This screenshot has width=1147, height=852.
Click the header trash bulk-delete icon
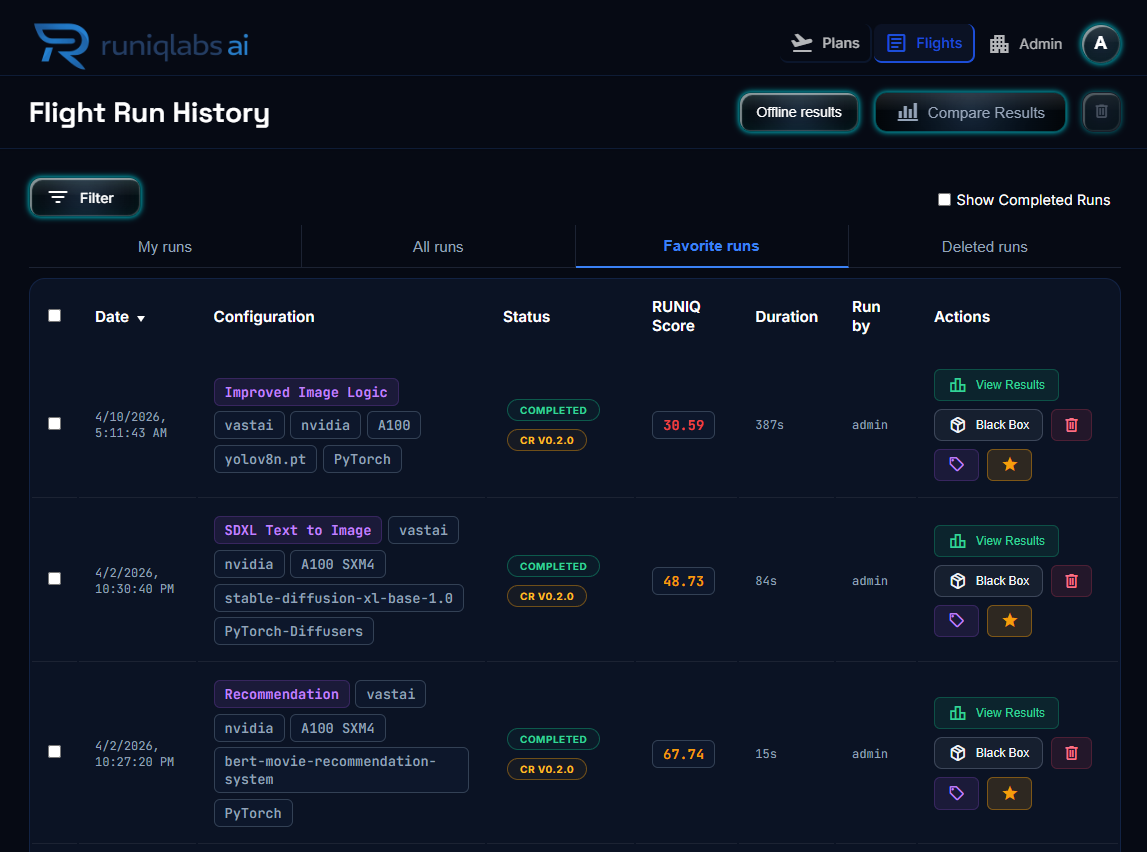click(x=1101, y=112)
